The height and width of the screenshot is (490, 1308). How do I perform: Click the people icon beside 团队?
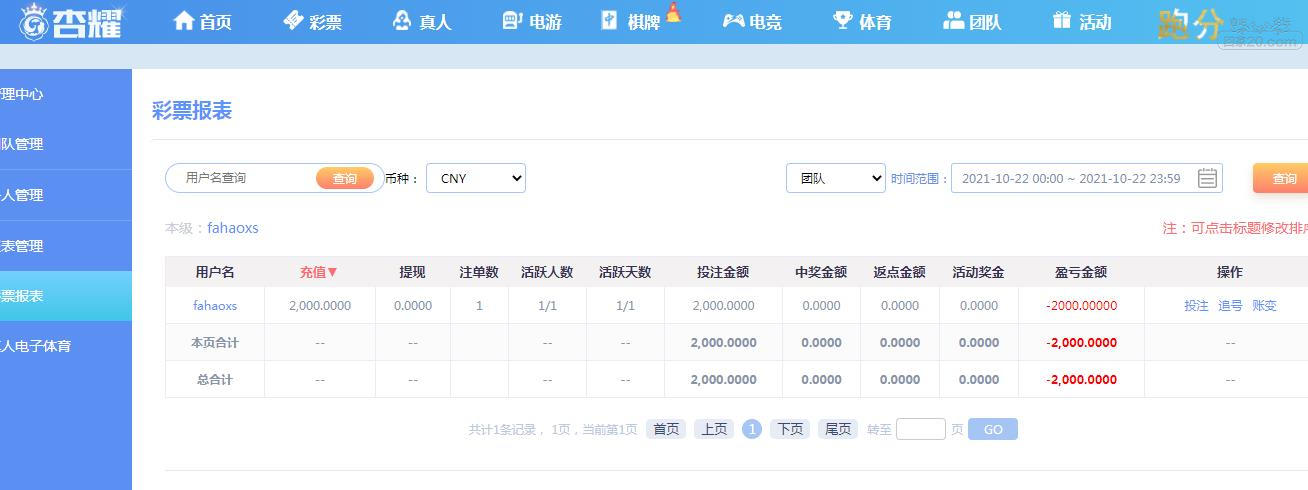pyautogui.click(x=953, y=20)
